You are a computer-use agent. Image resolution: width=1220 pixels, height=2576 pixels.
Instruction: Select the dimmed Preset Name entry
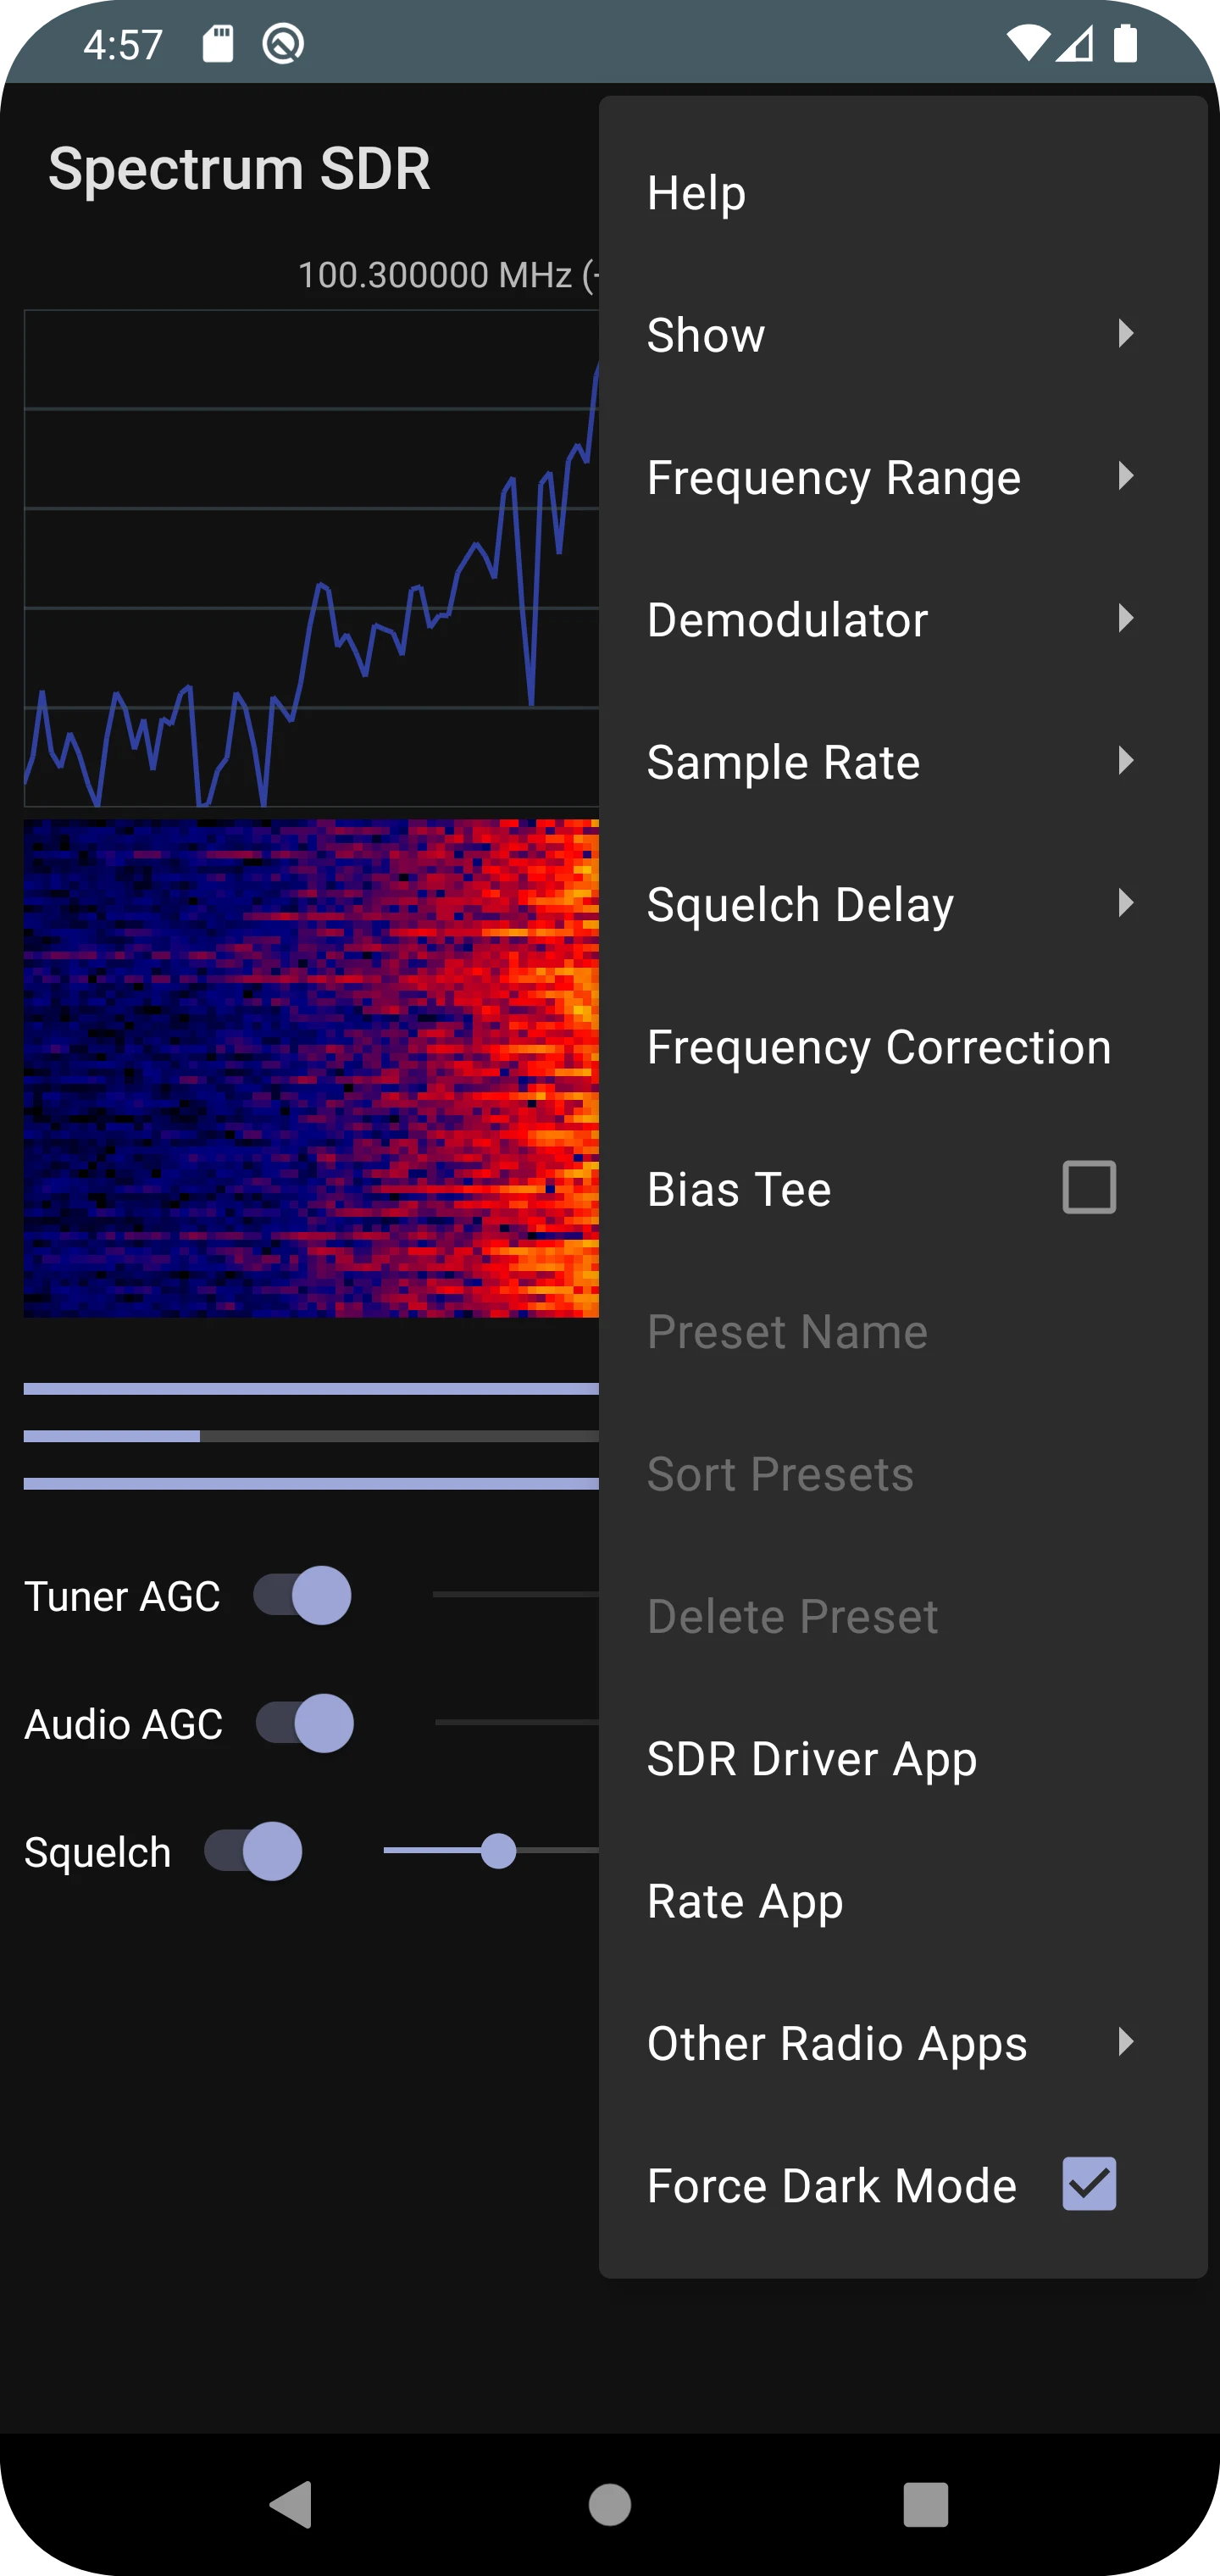click(x=903, y=1331)
